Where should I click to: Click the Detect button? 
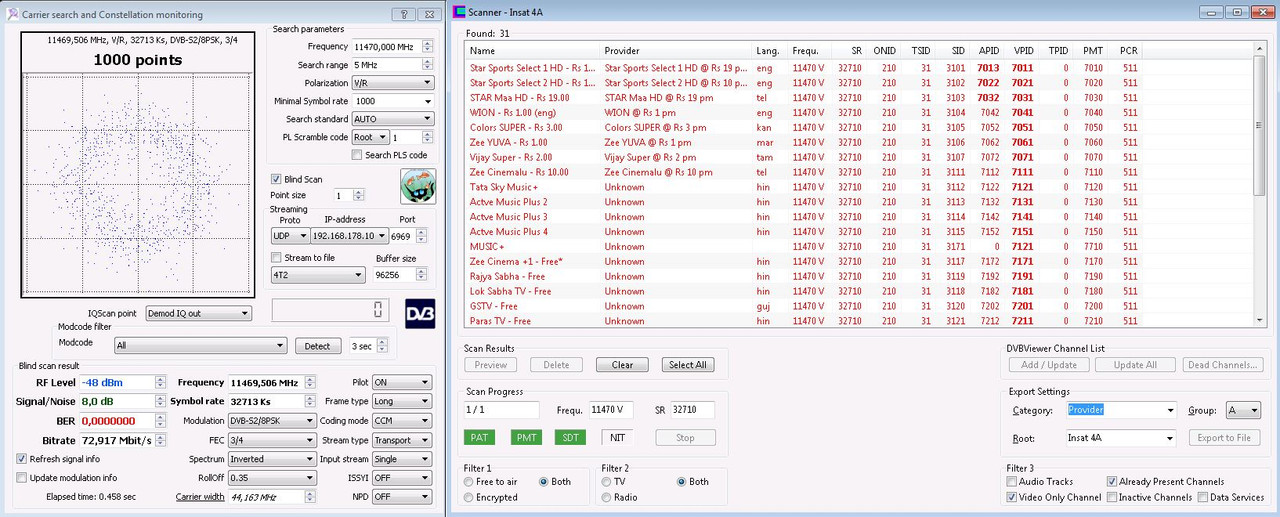tap(318, 346)
